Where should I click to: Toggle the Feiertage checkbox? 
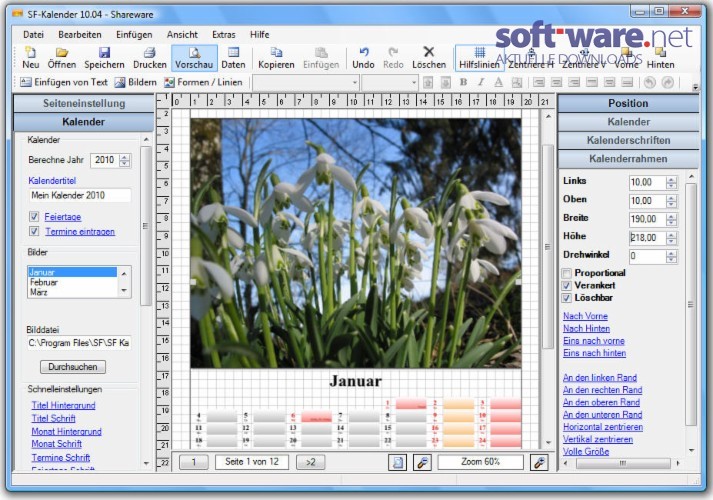point(34,217)
